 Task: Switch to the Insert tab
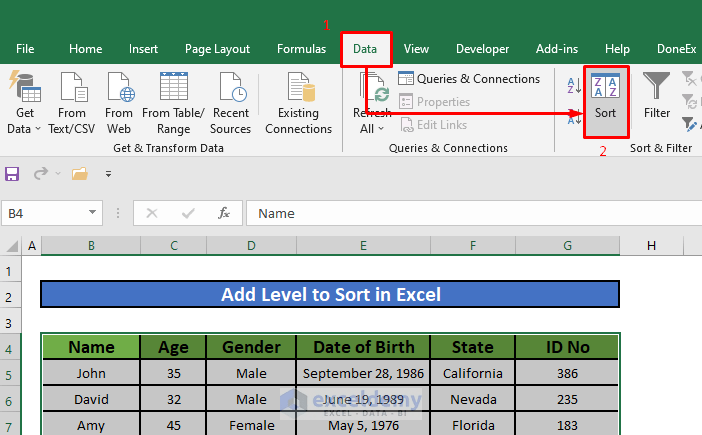pos(143,49)
